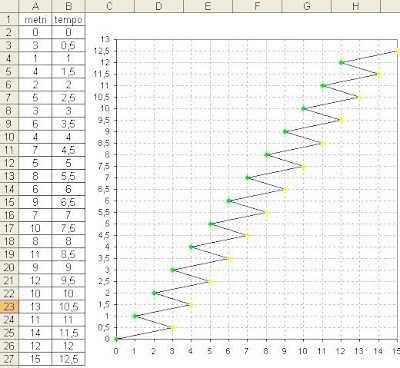Select cell A23 containing 13
Image resolution: width=400 pixels, height=368 pixels.
(x=35, y=307)
